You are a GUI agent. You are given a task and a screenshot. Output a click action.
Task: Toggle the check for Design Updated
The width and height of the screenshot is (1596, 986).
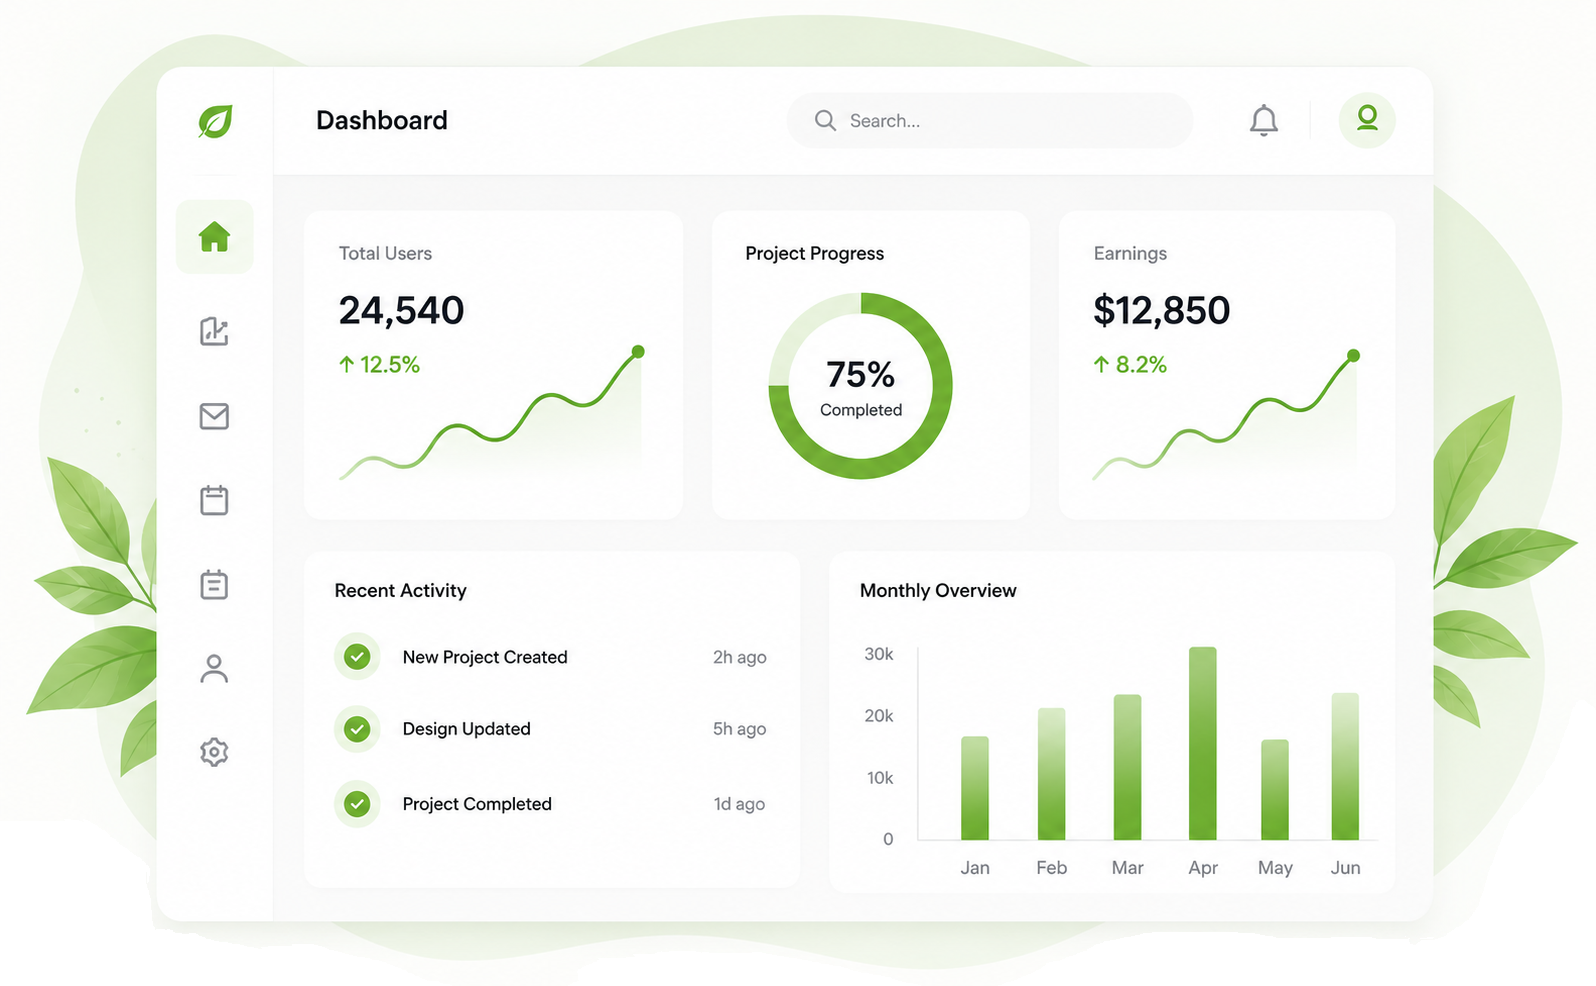click(x=357, y=729)
